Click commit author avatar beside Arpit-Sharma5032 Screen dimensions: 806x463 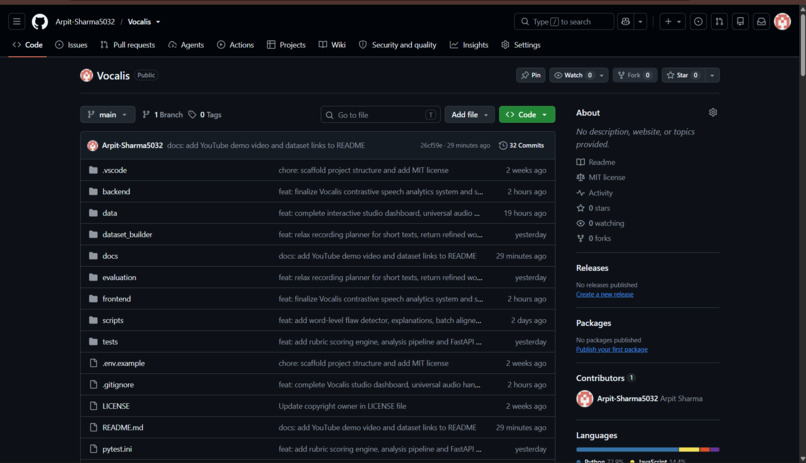[93, 145]
